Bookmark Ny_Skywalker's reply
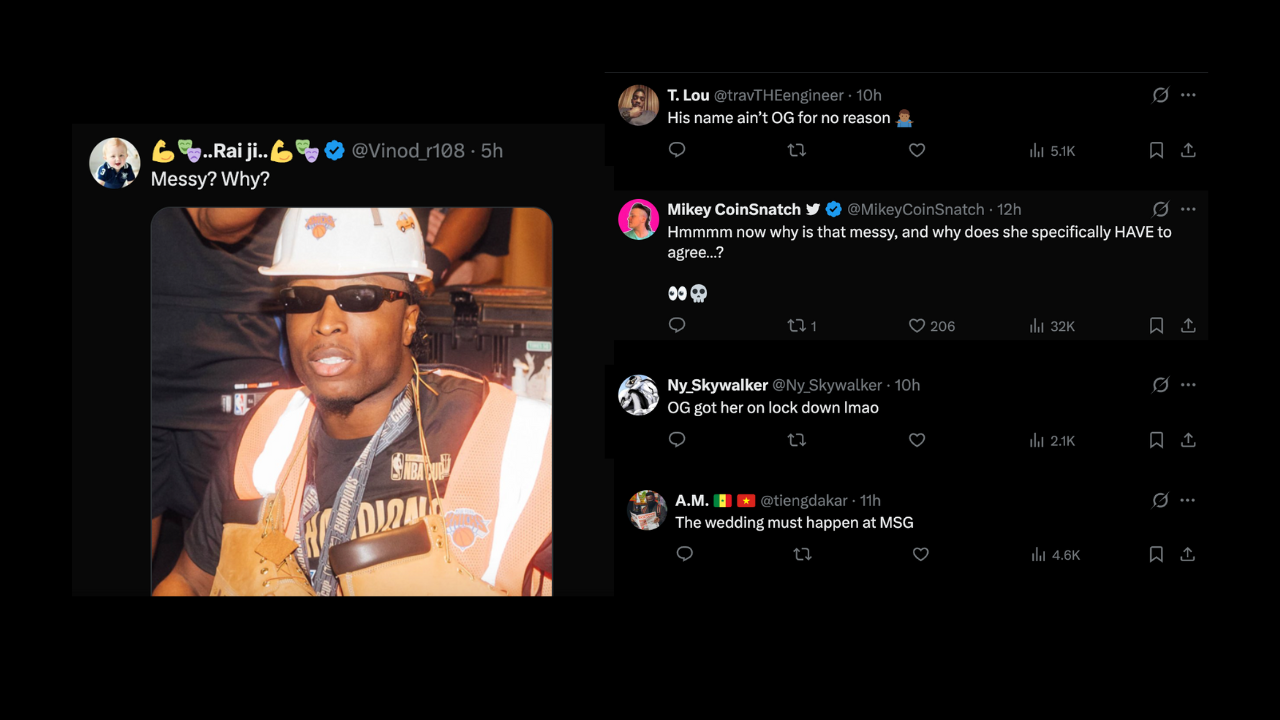This screenshot has width=1280, height=720. point(1156,440)
